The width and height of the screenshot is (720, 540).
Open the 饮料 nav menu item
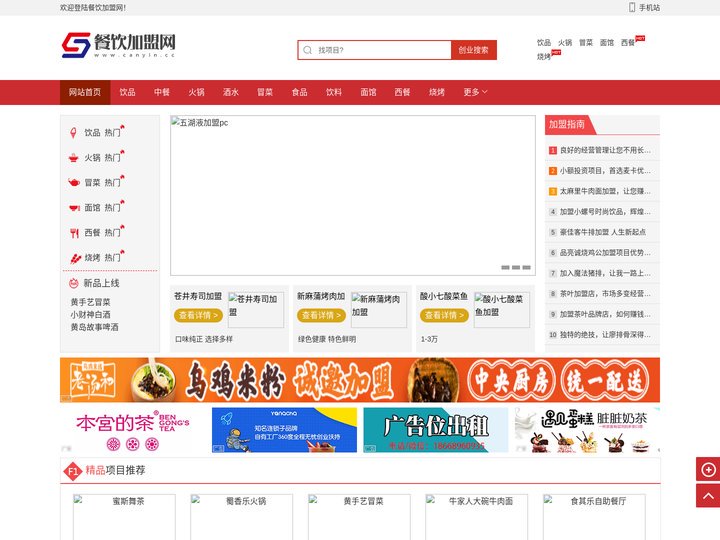click(x=334, y=92)
